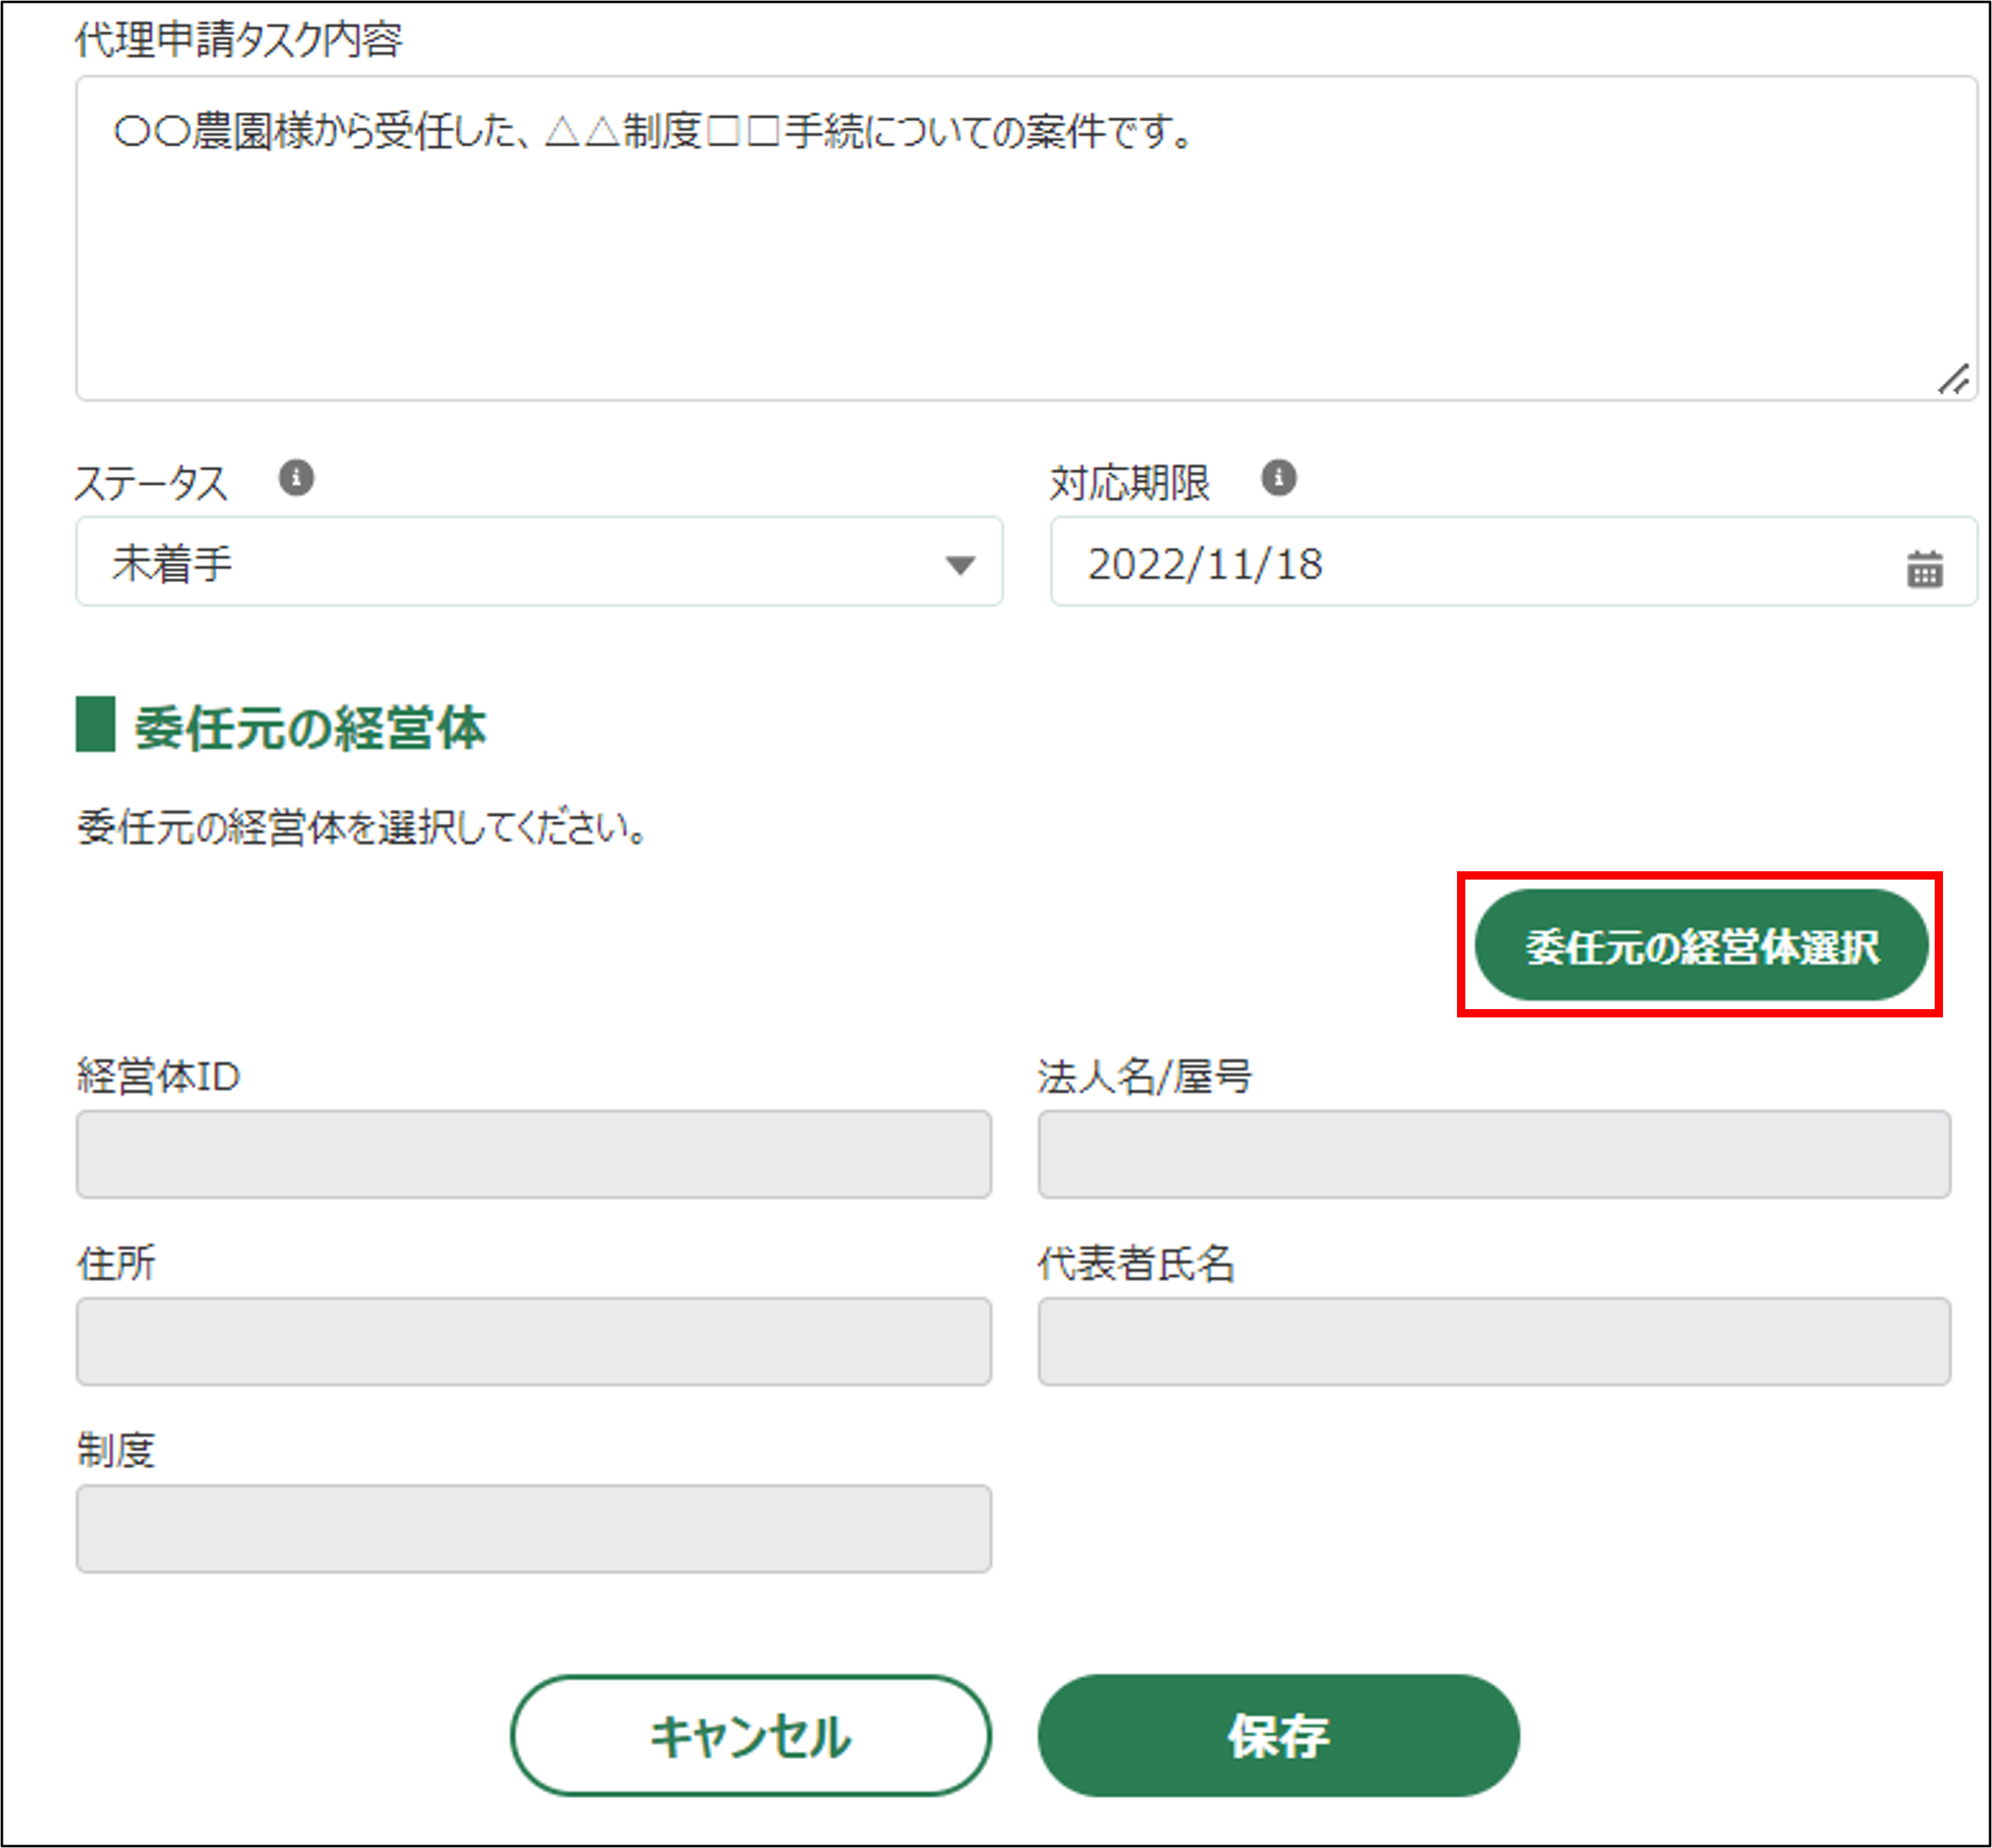Click the textarea resize handle
Screen dimensions: 1992x1848
point(1952,380)
